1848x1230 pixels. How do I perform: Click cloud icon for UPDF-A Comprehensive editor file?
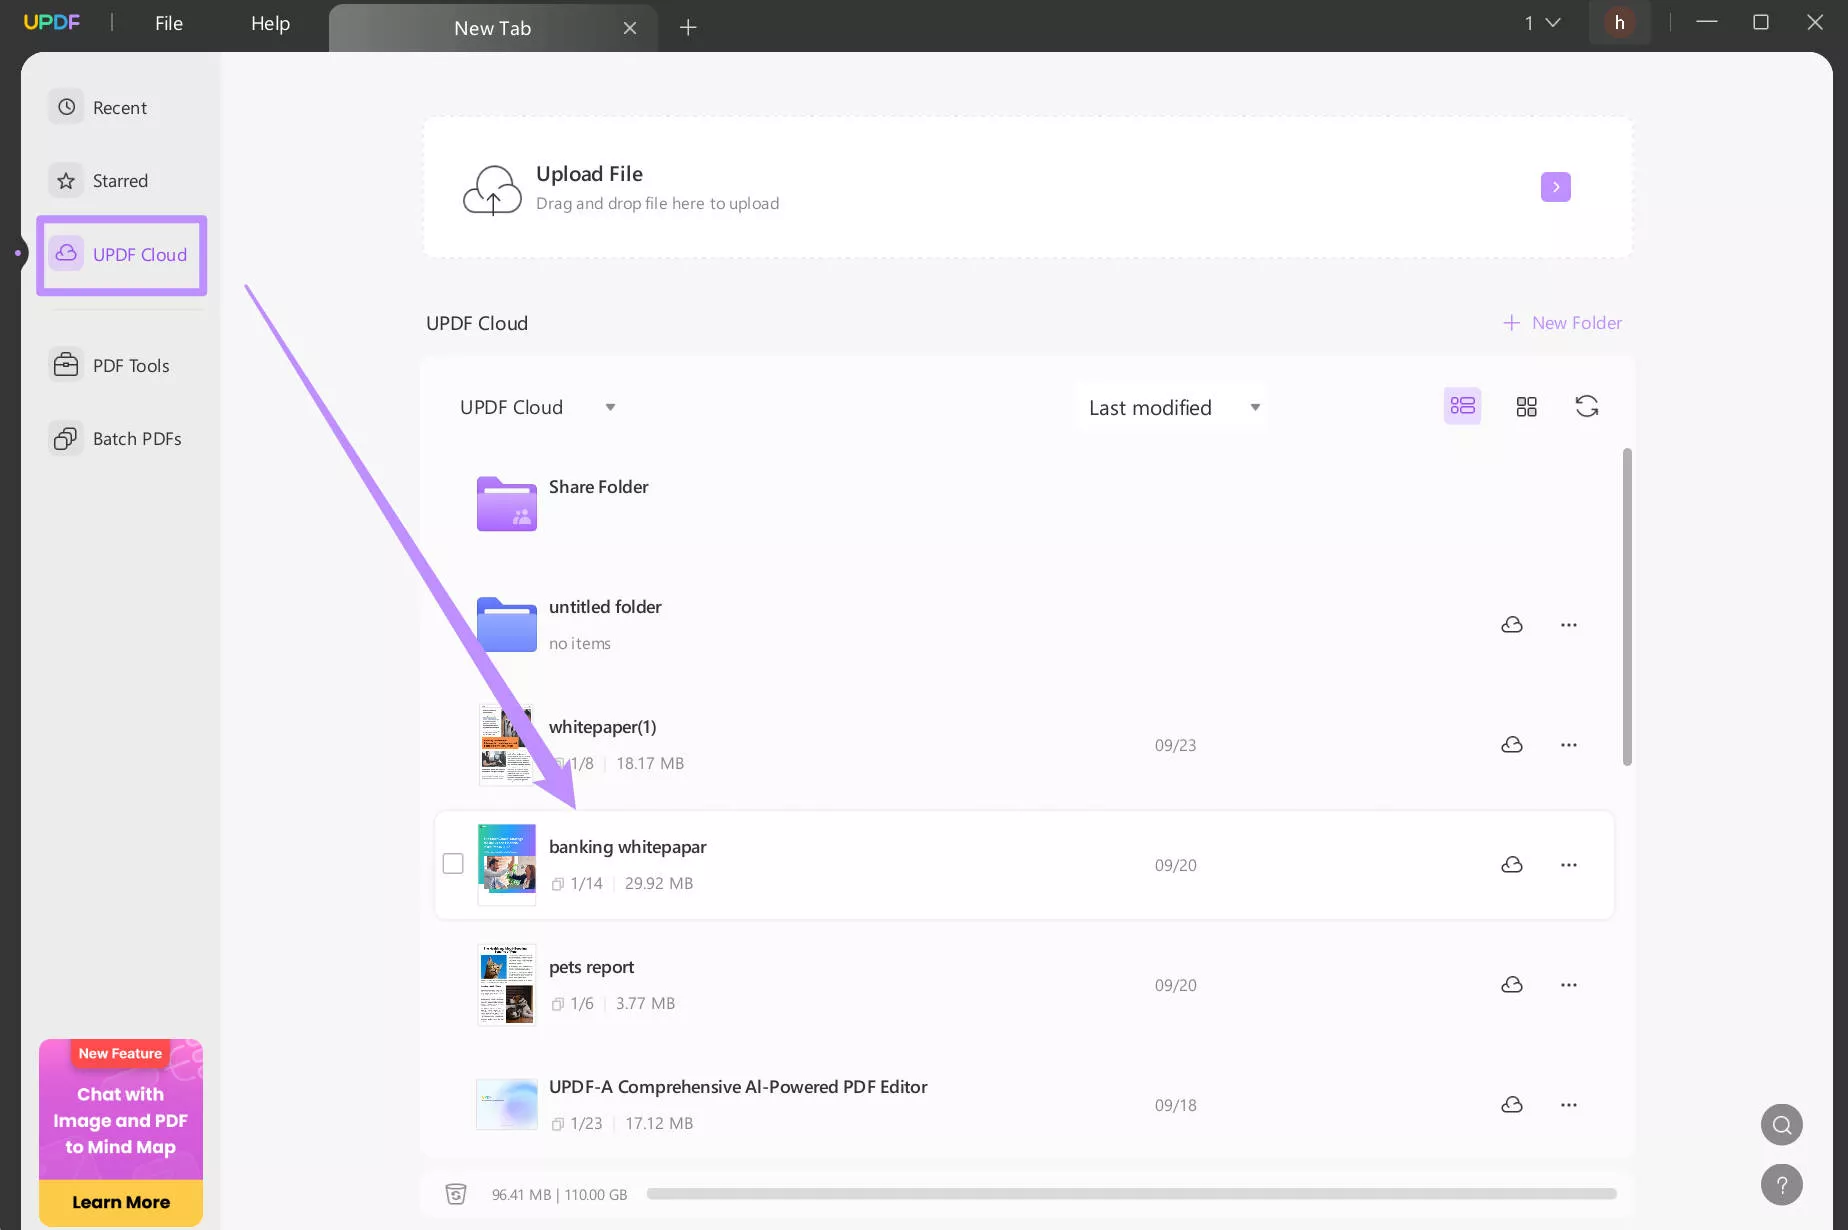pyautogui.click(x=1512, y=1105)
